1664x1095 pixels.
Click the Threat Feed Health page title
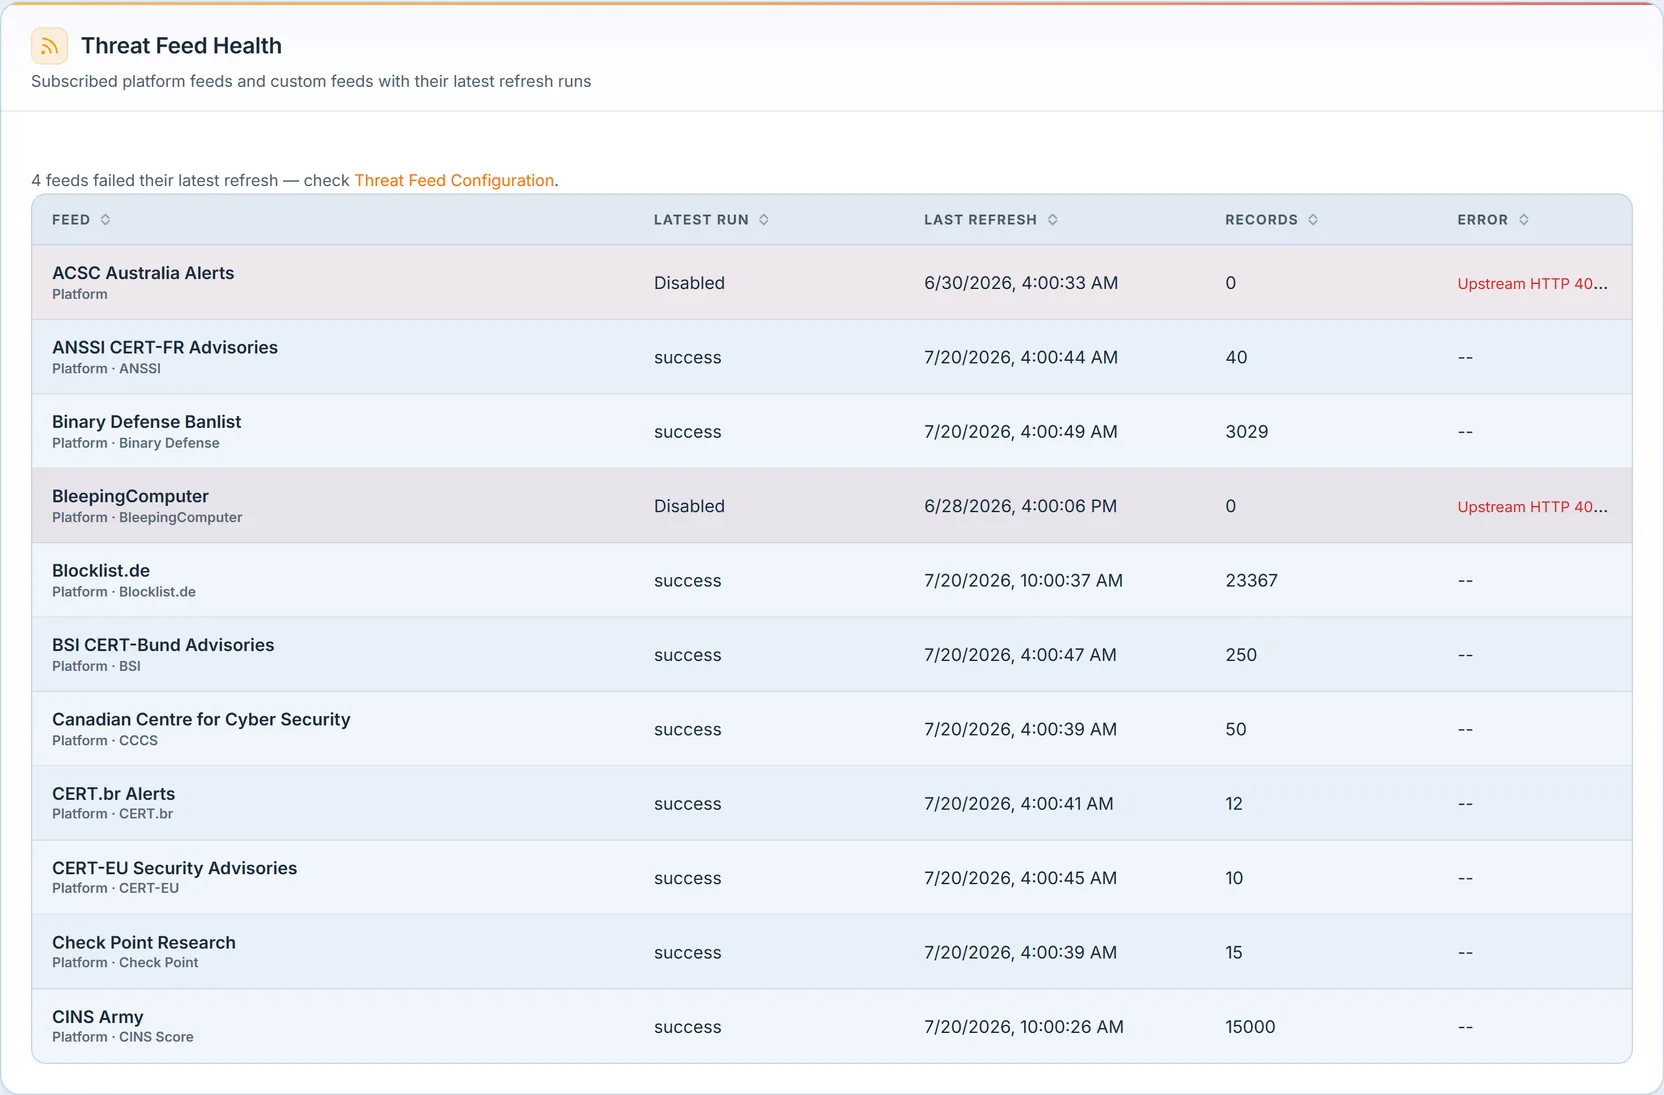click(181, 46)
